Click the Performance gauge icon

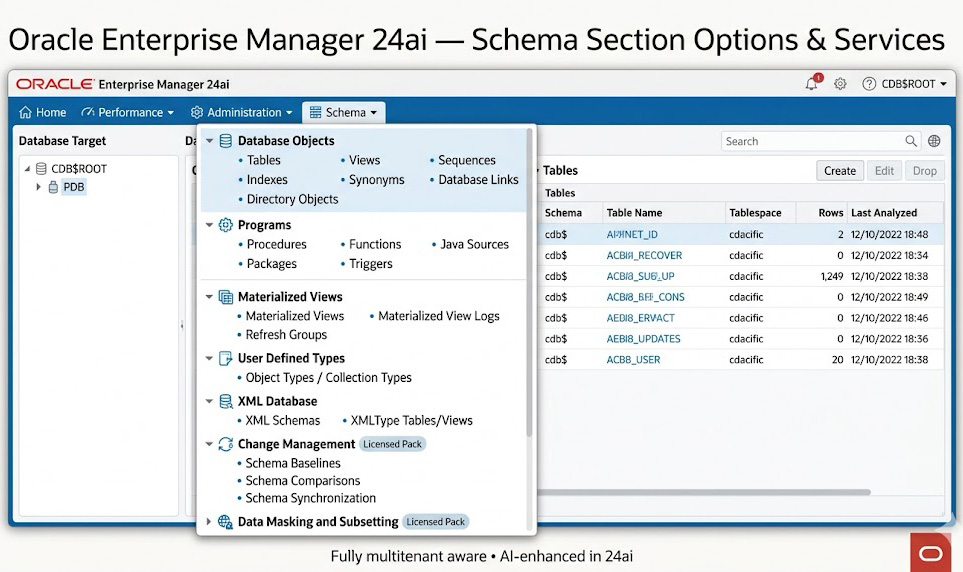[88, 112]
